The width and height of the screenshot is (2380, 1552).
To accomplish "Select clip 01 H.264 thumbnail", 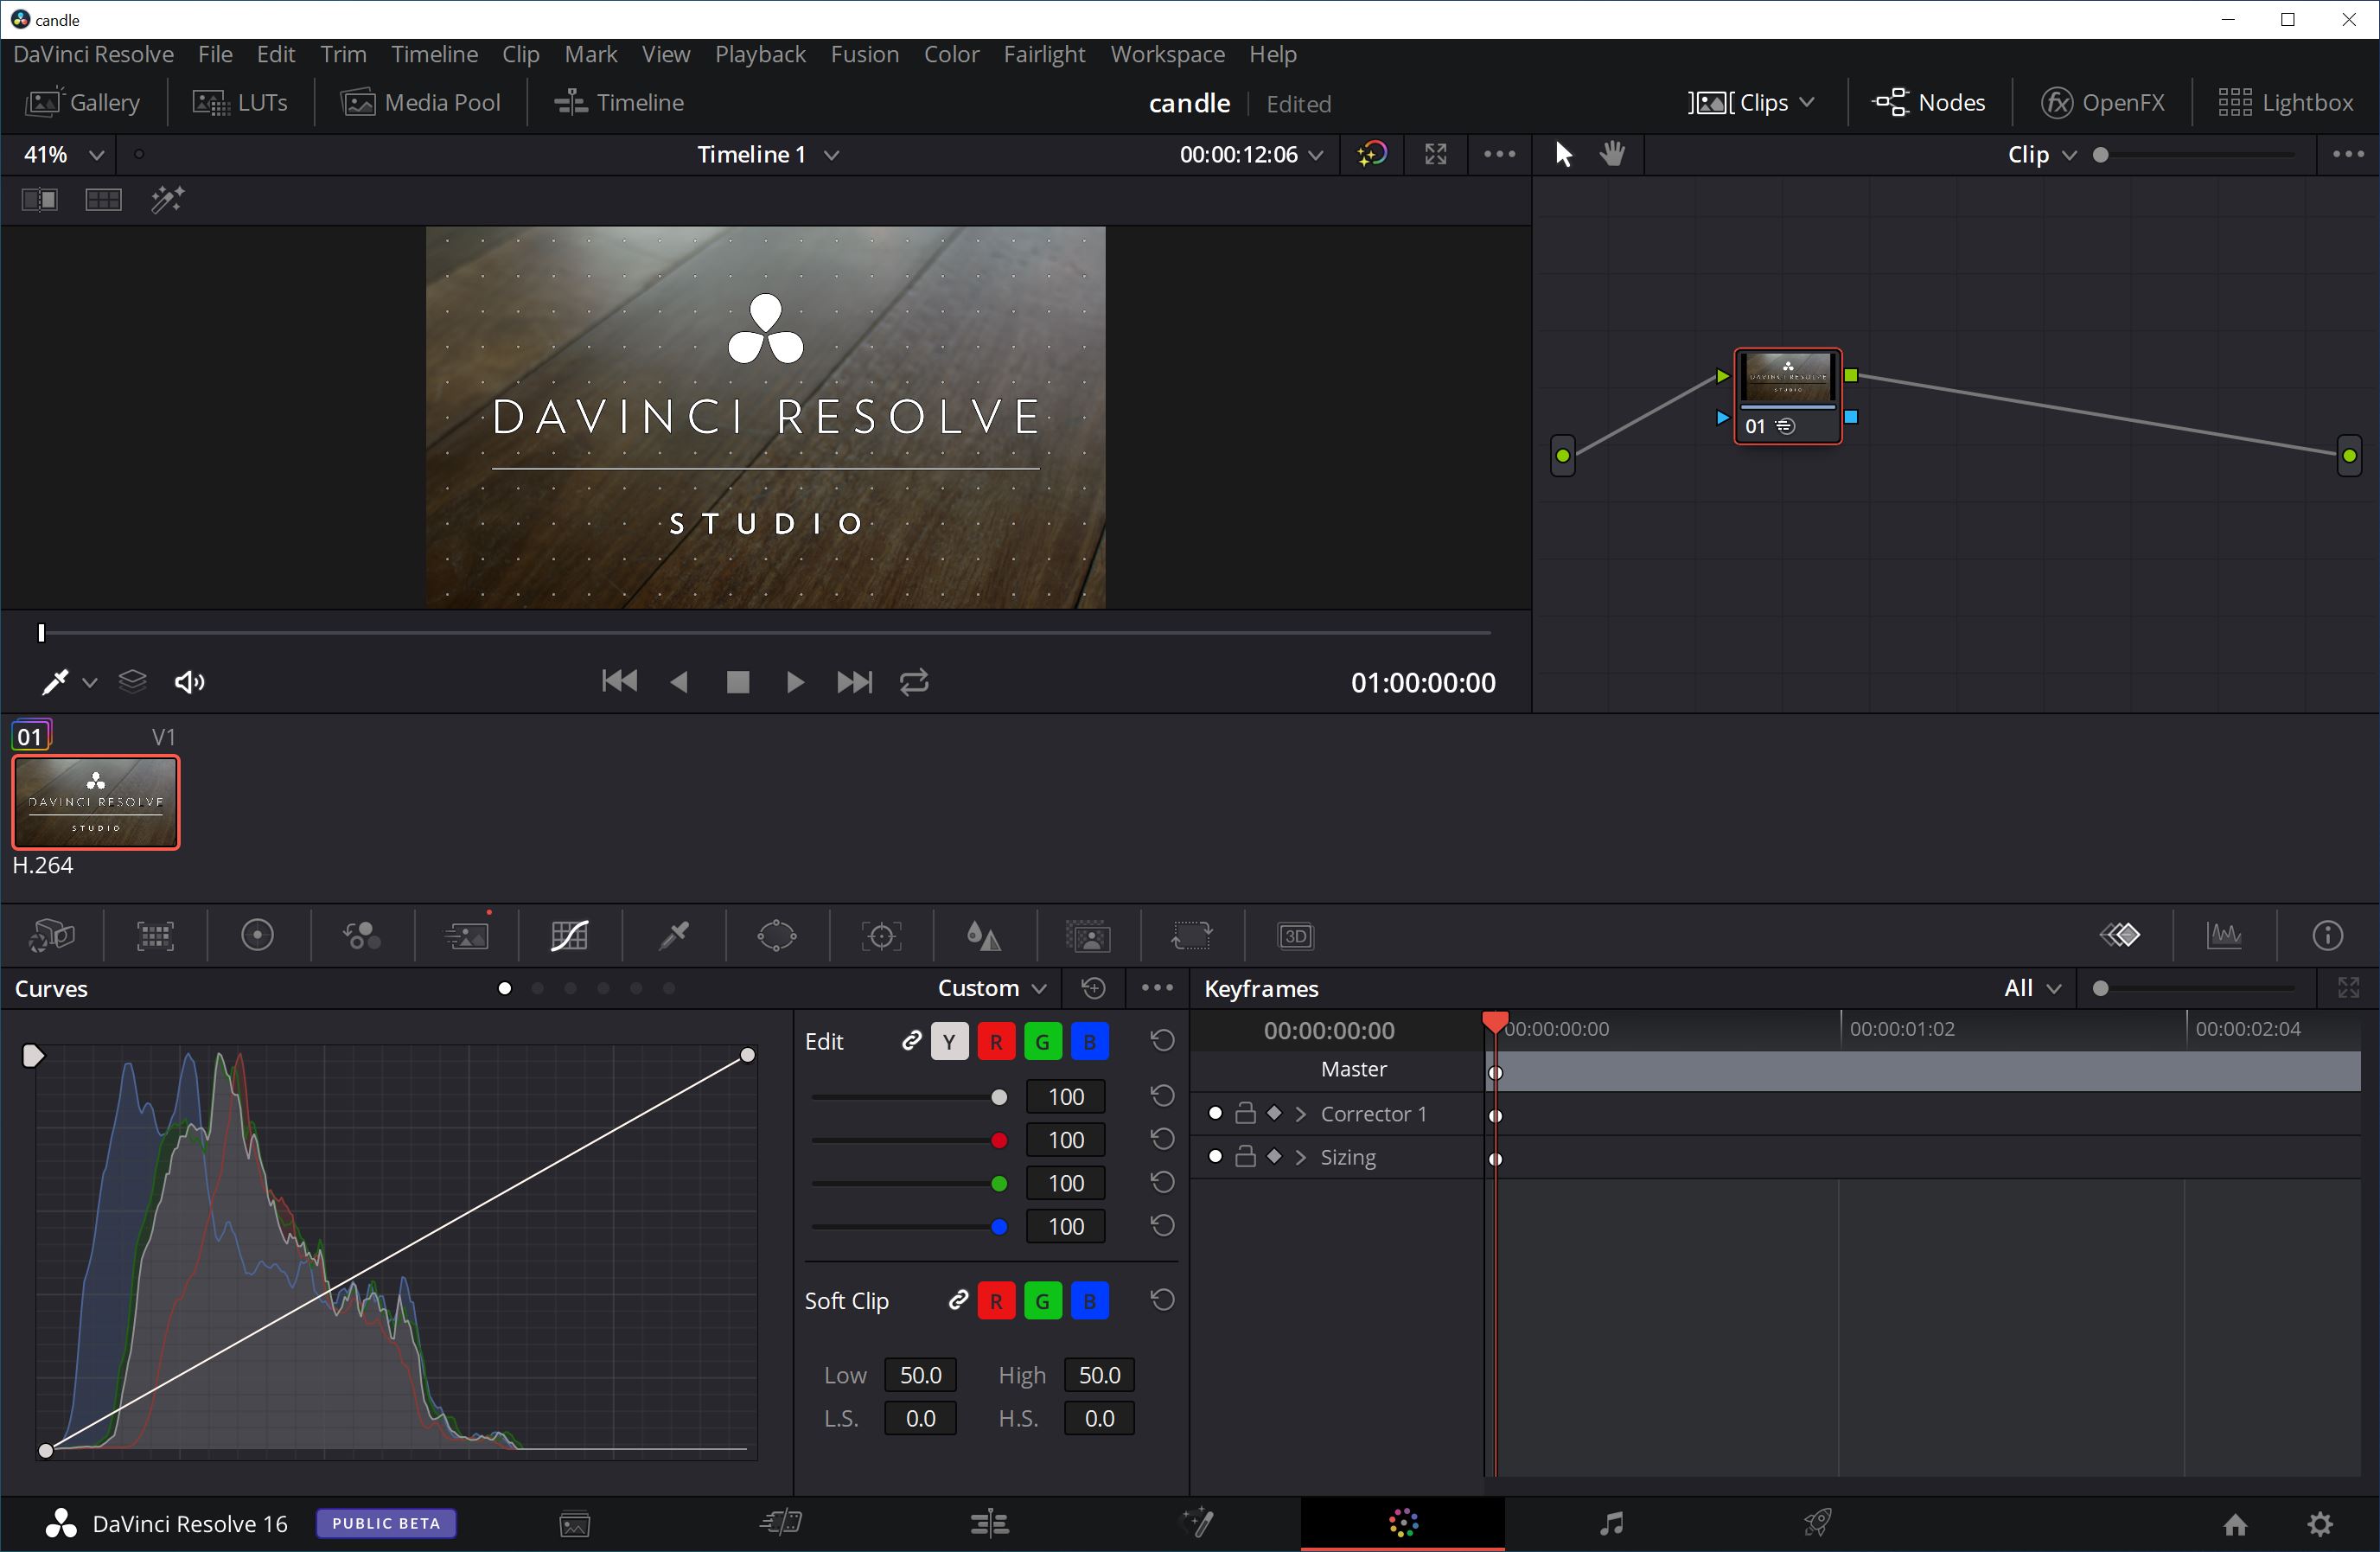I will tap(96, 802).
